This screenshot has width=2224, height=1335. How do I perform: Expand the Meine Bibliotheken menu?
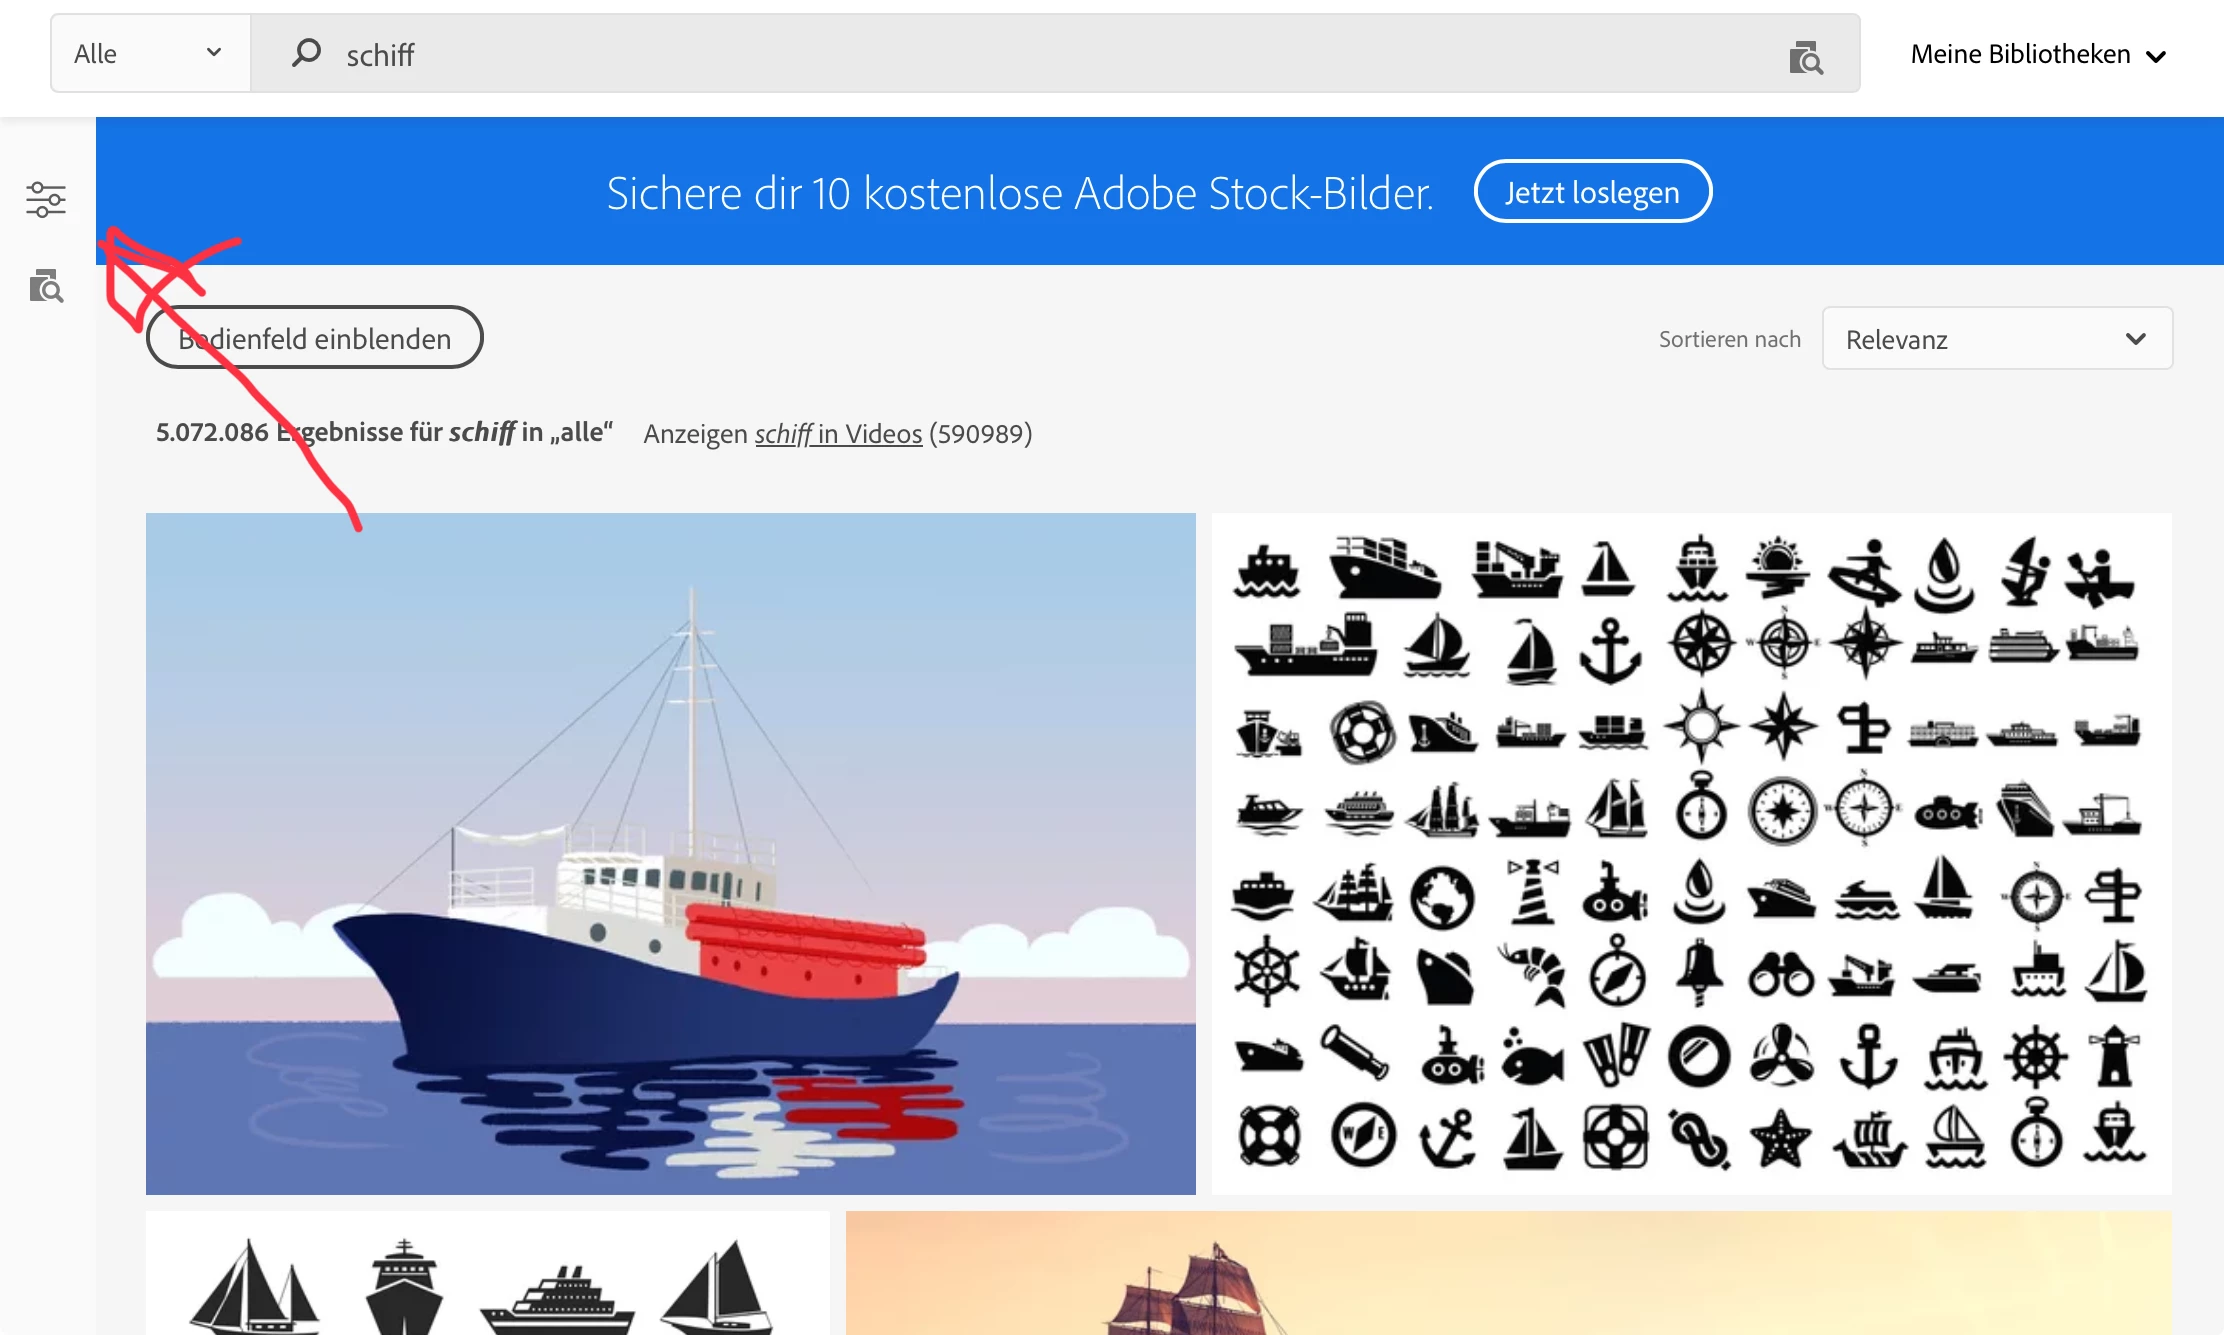tap(2038, 54)
